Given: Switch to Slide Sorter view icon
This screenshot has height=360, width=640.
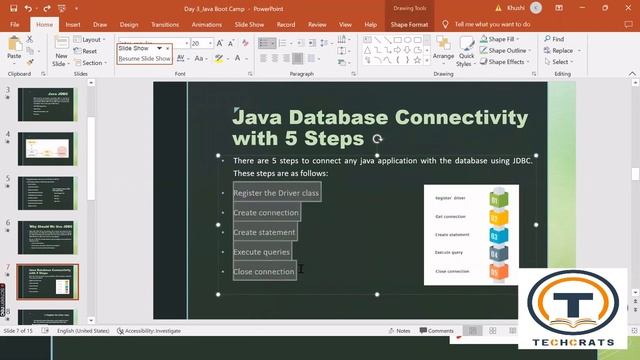Looking at the screenshot, I should (x=493, y=331).
